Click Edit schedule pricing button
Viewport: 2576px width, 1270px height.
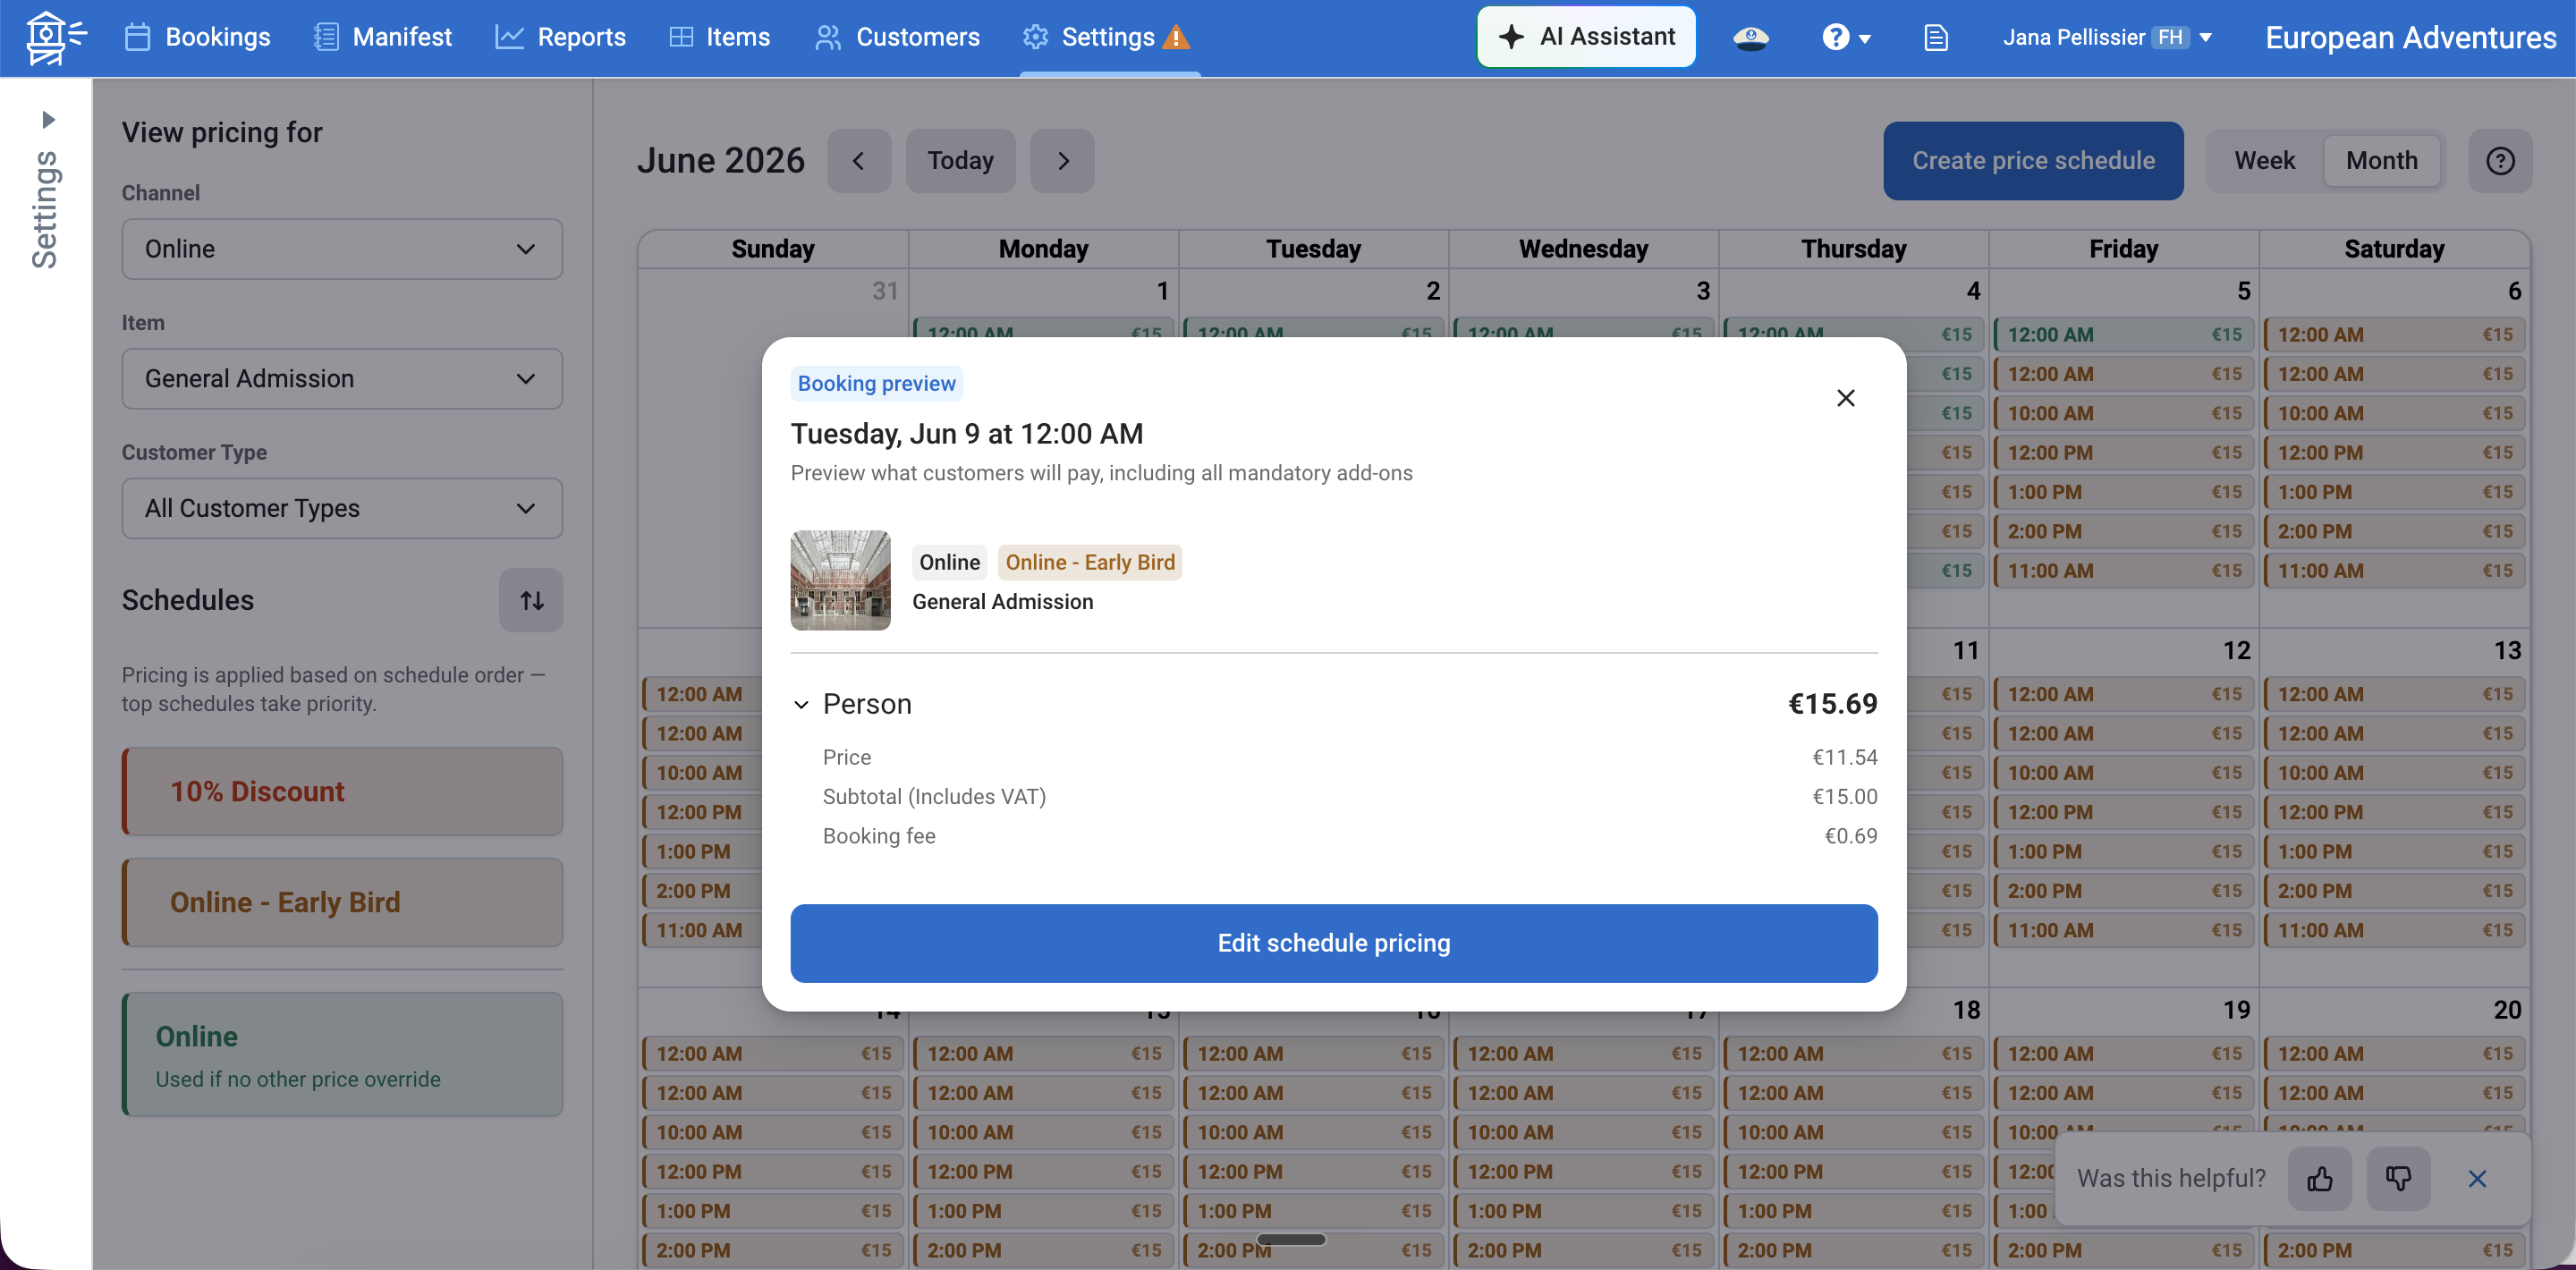pos(1333,943)
